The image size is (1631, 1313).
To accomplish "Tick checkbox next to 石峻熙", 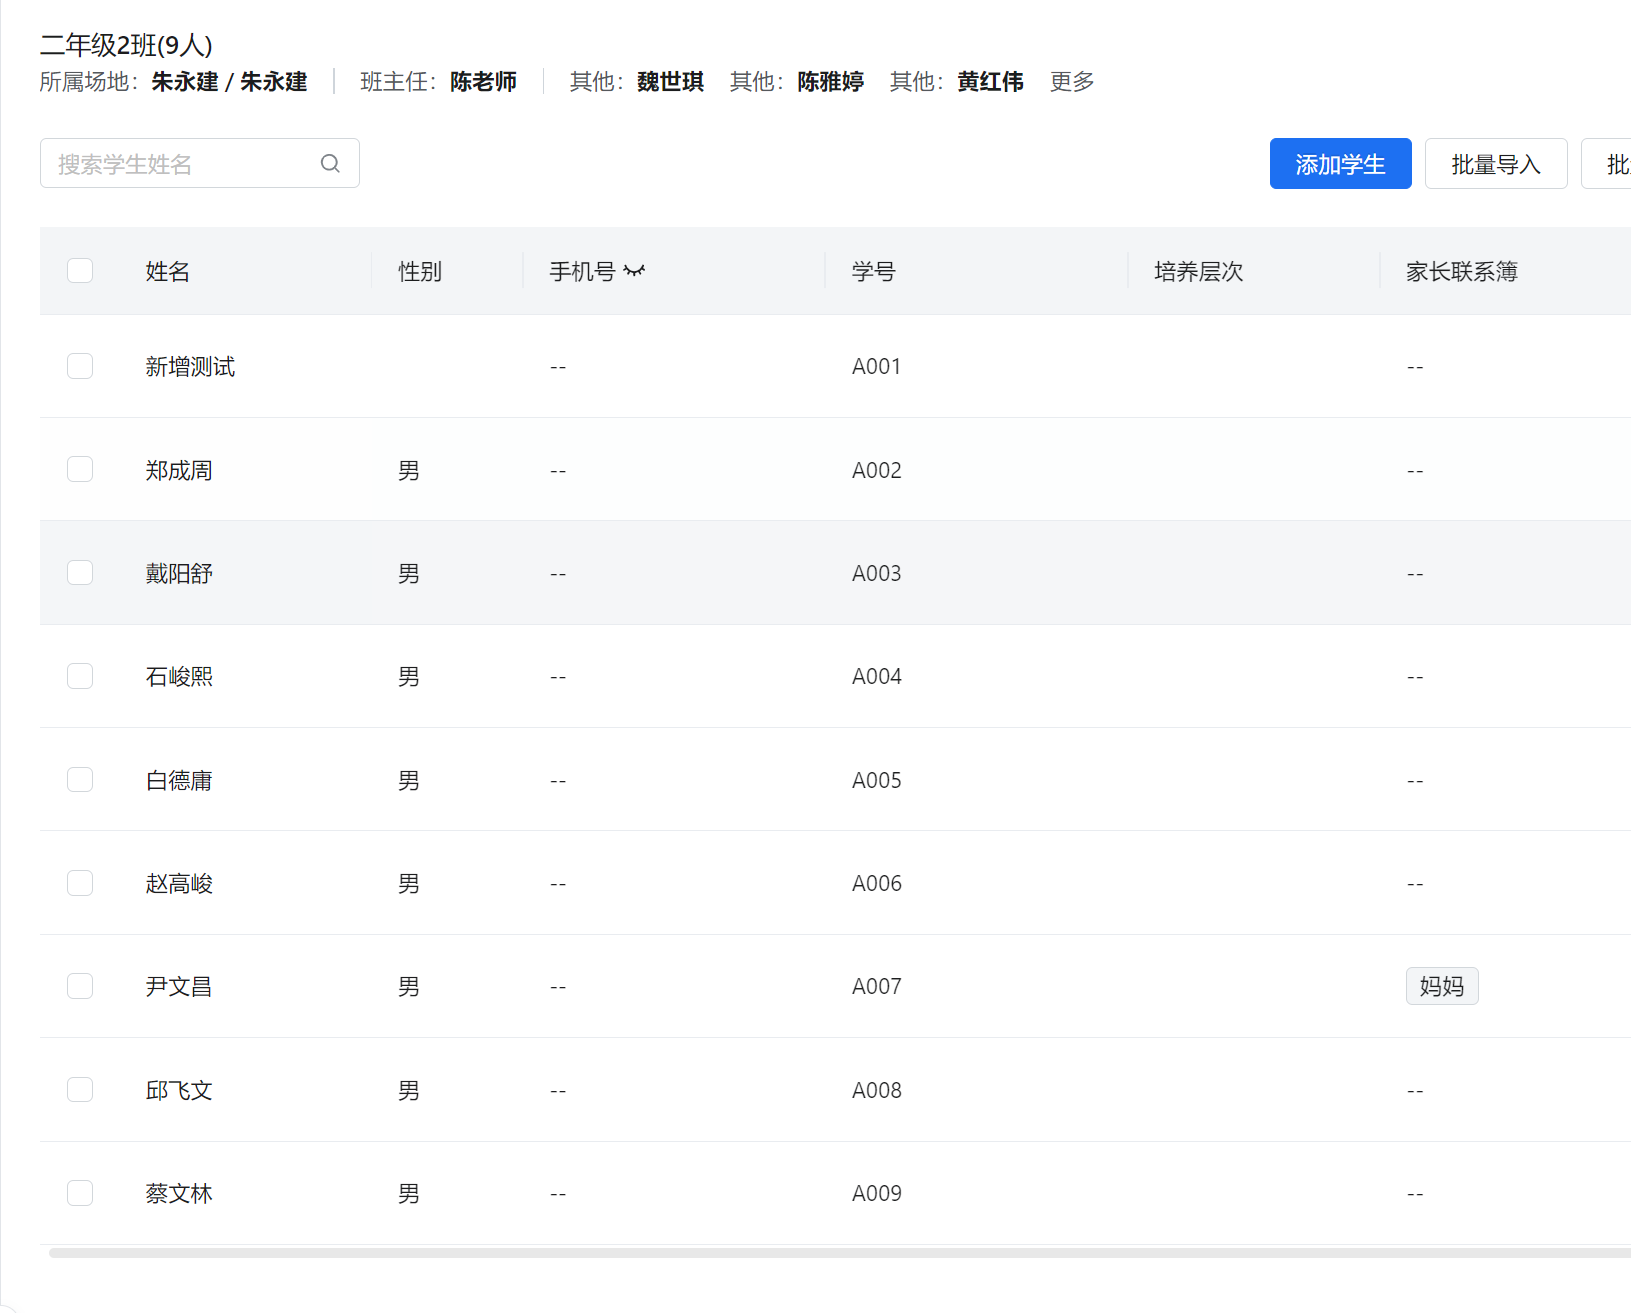I will [80, 676].
